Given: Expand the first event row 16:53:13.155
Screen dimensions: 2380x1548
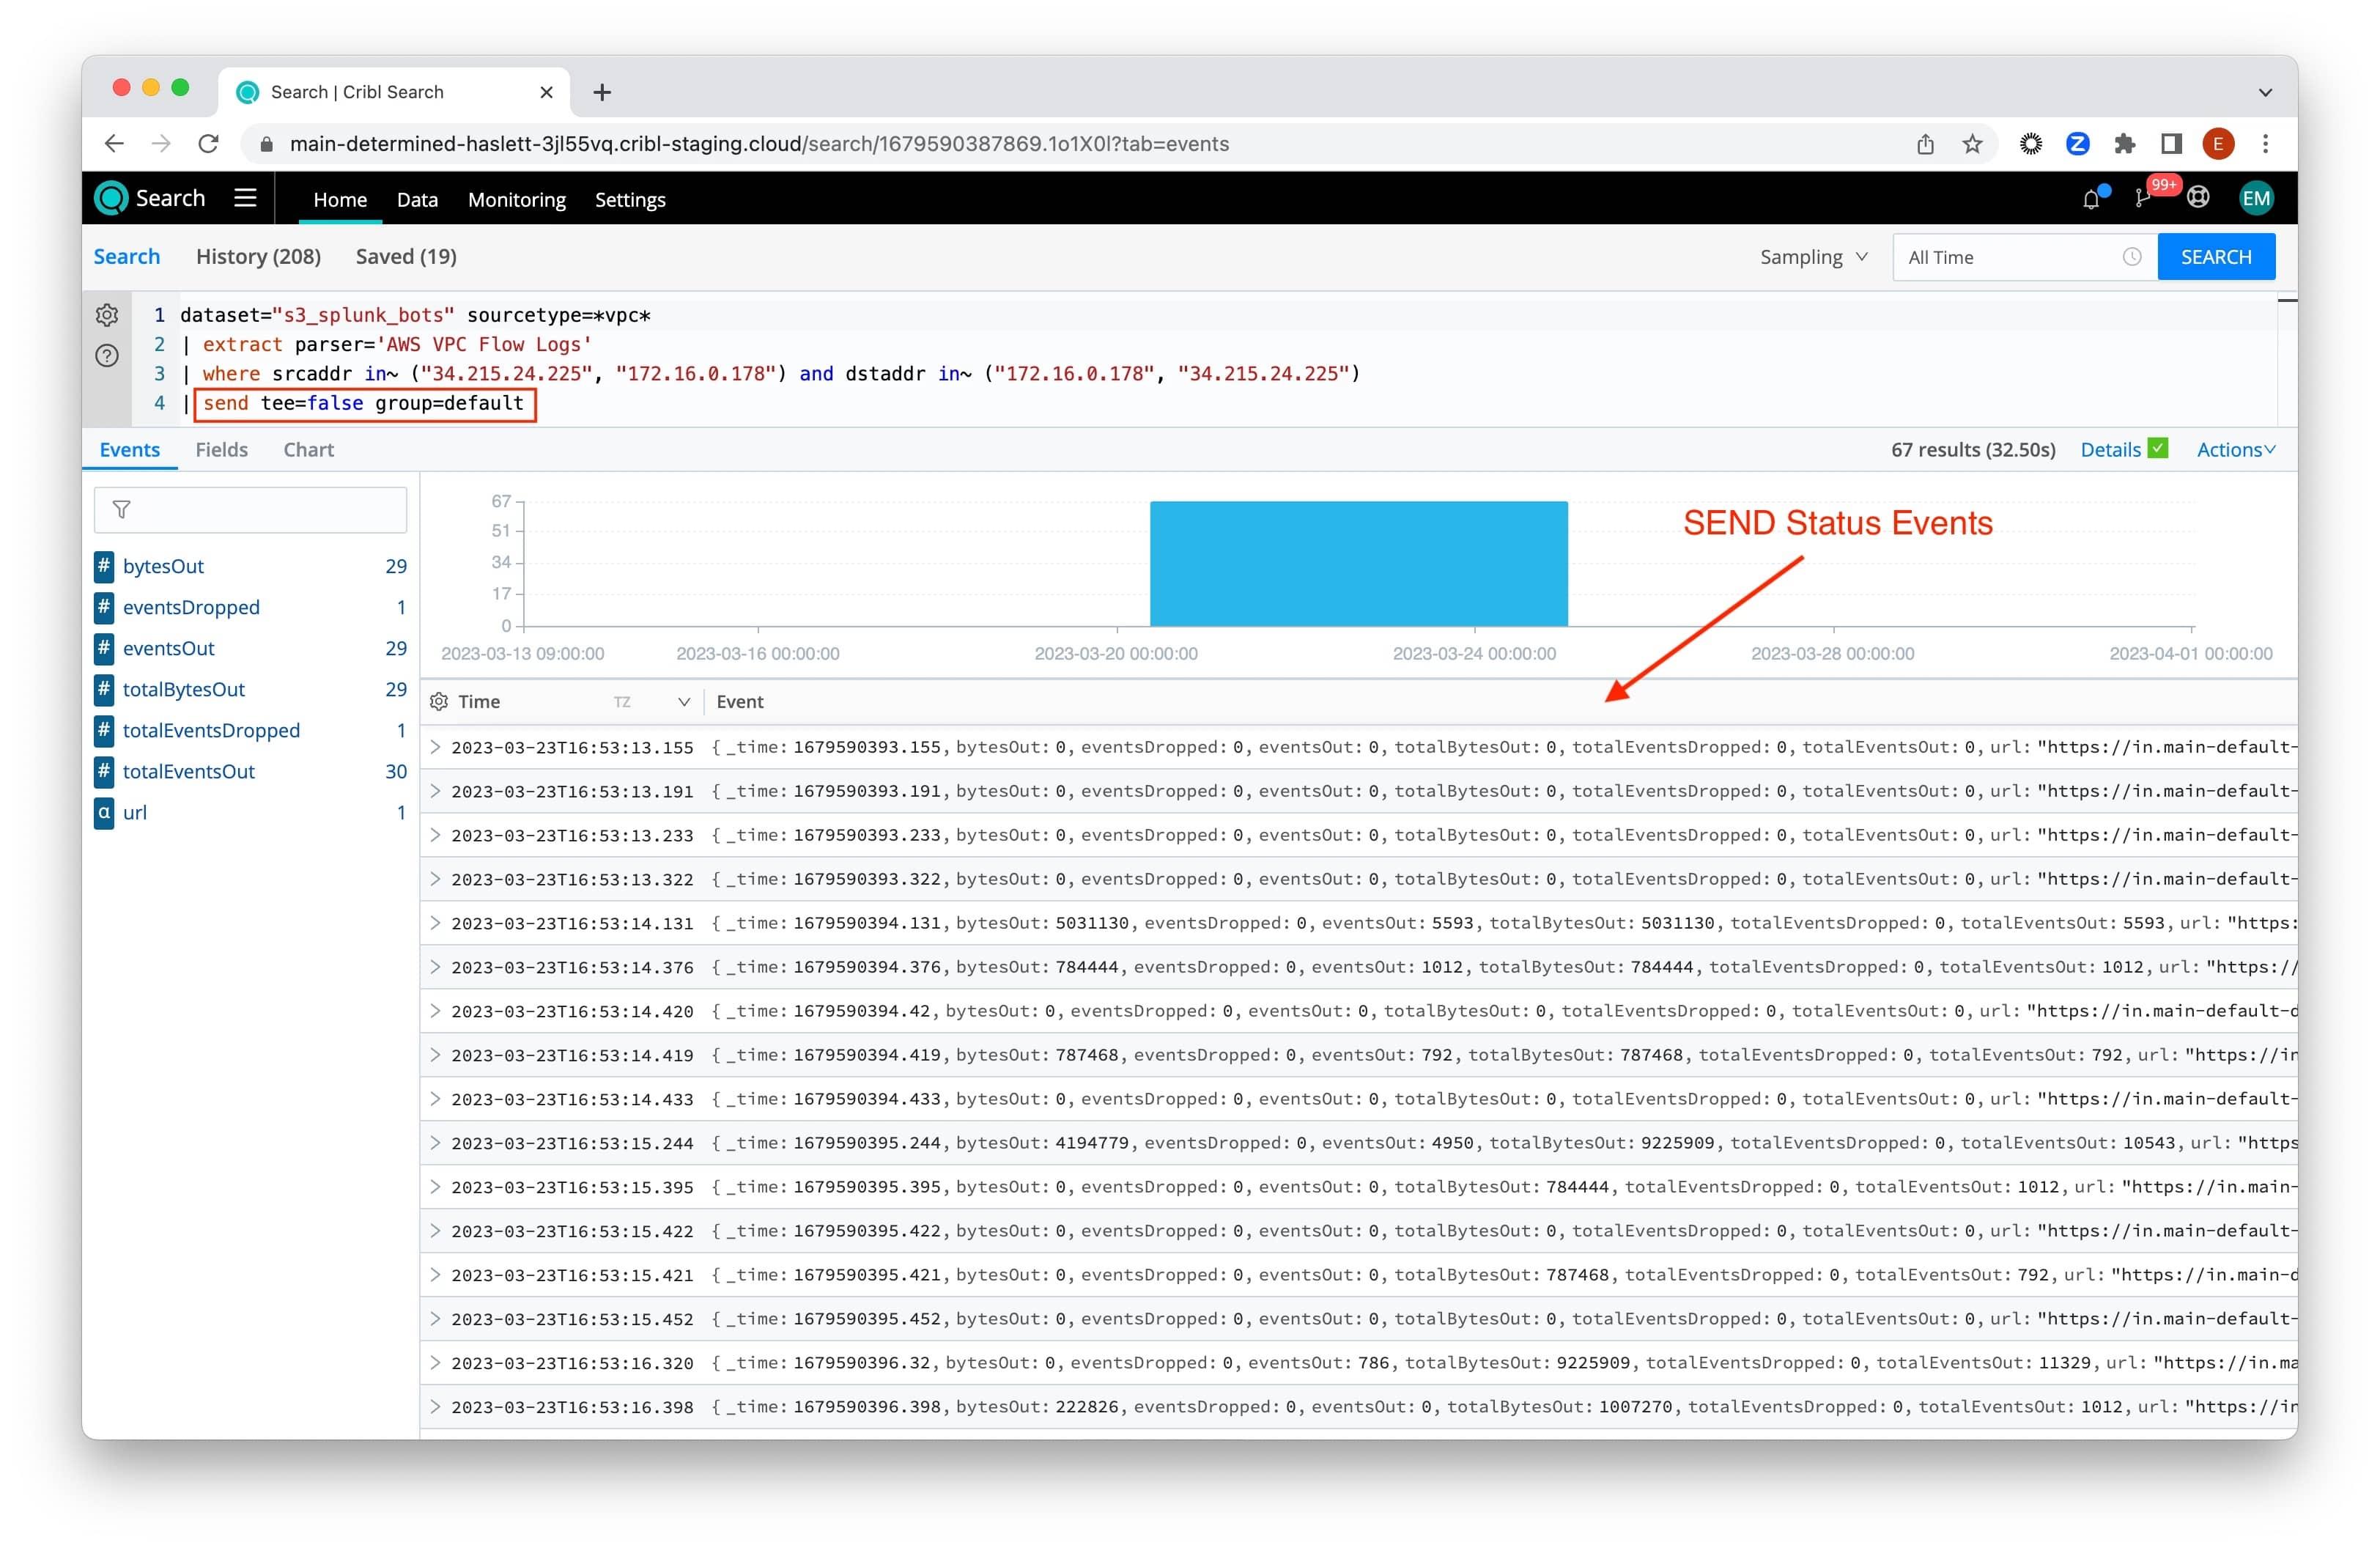Looking at the screenshot, I should [435, 747].
